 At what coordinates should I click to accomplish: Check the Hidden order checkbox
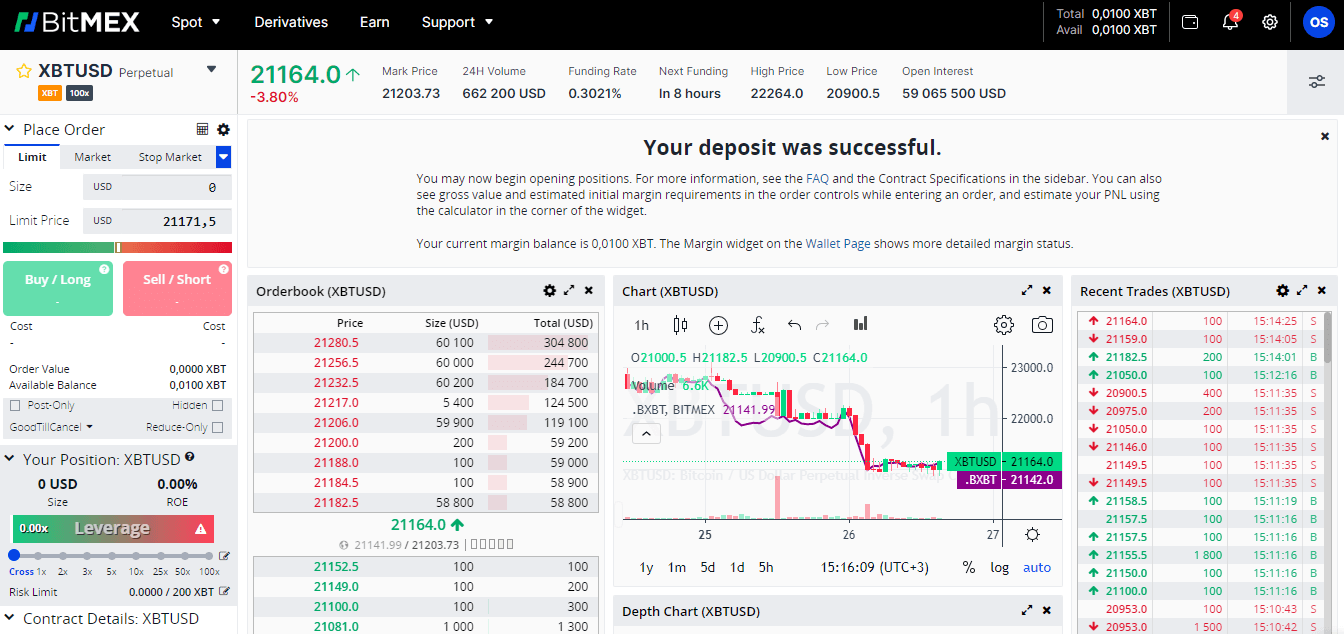tap(217, 406)
